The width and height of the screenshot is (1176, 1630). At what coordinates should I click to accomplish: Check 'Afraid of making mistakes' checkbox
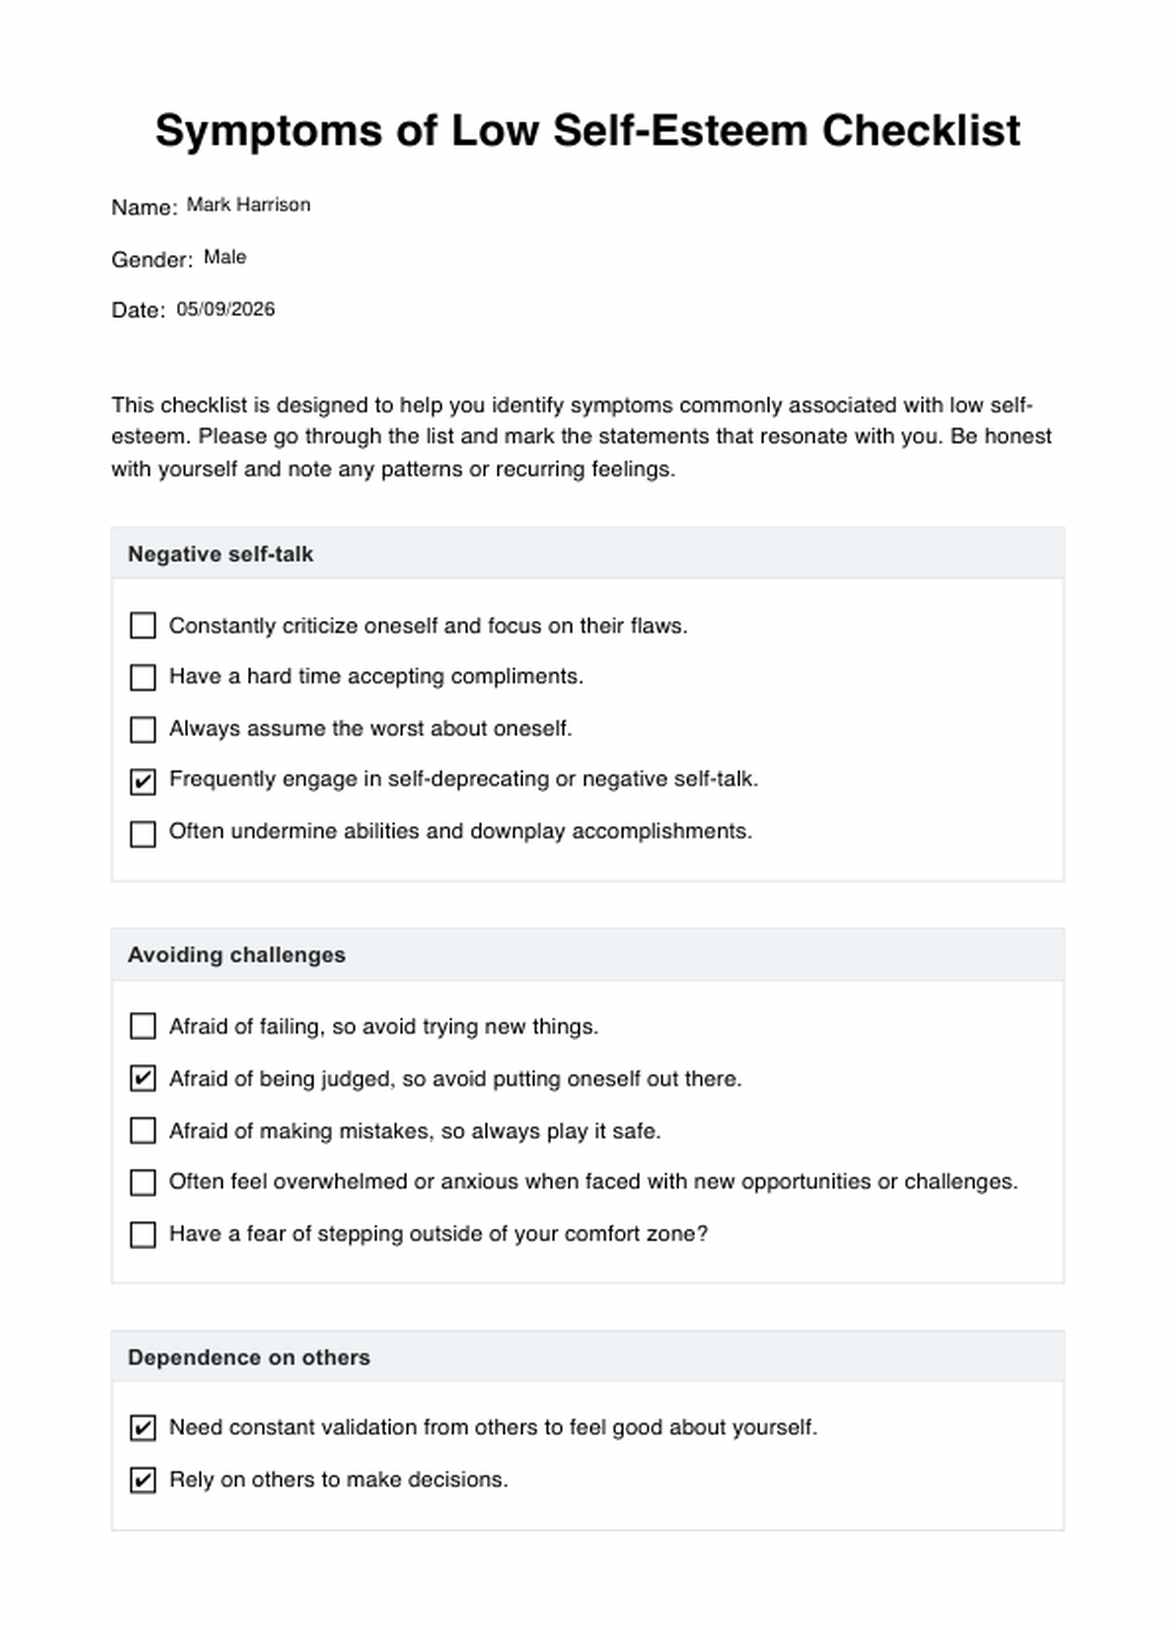143,1131
